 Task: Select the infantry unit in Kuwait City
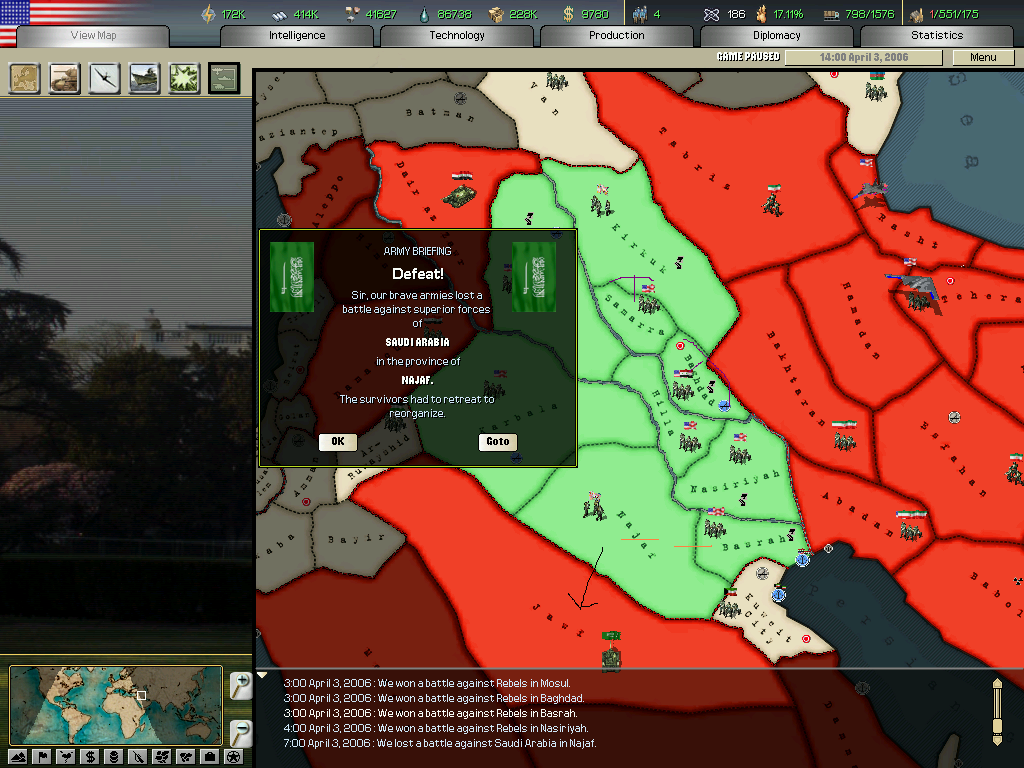(728, 610)
